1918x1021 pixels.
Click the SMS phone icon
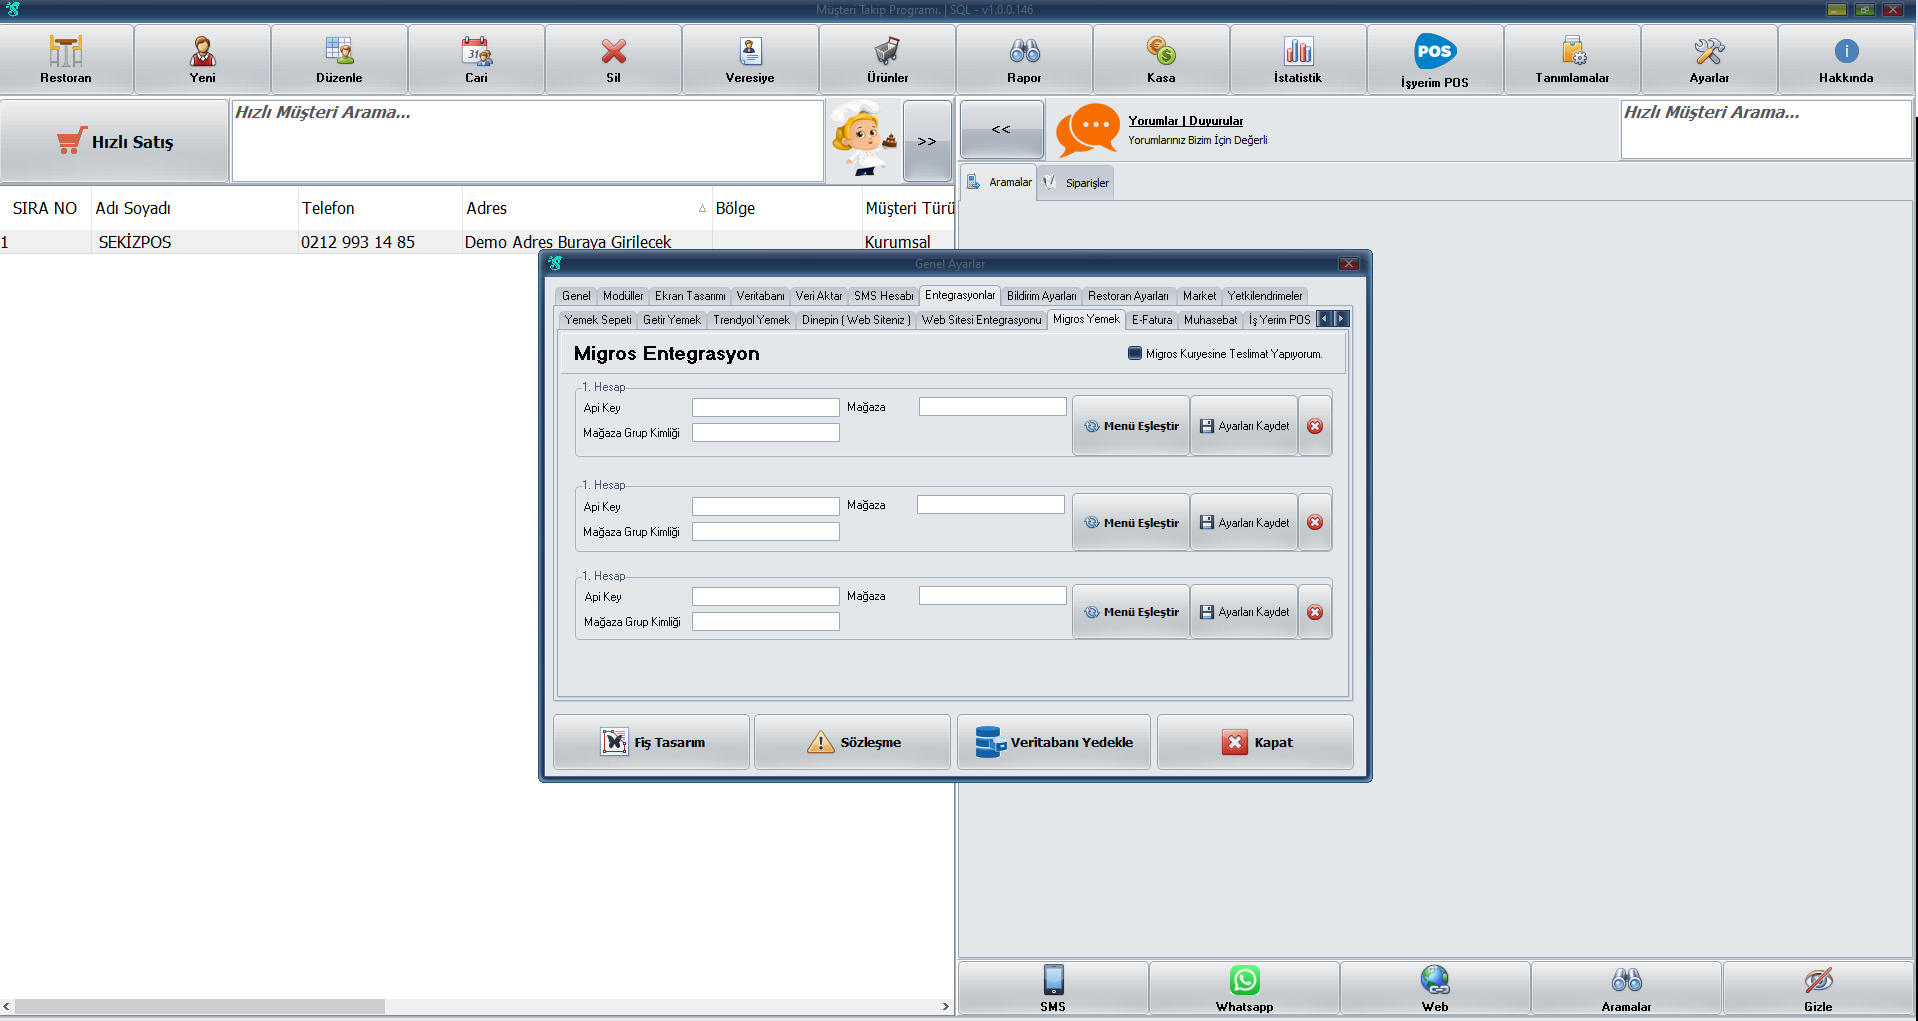(x=1053, y=988)
